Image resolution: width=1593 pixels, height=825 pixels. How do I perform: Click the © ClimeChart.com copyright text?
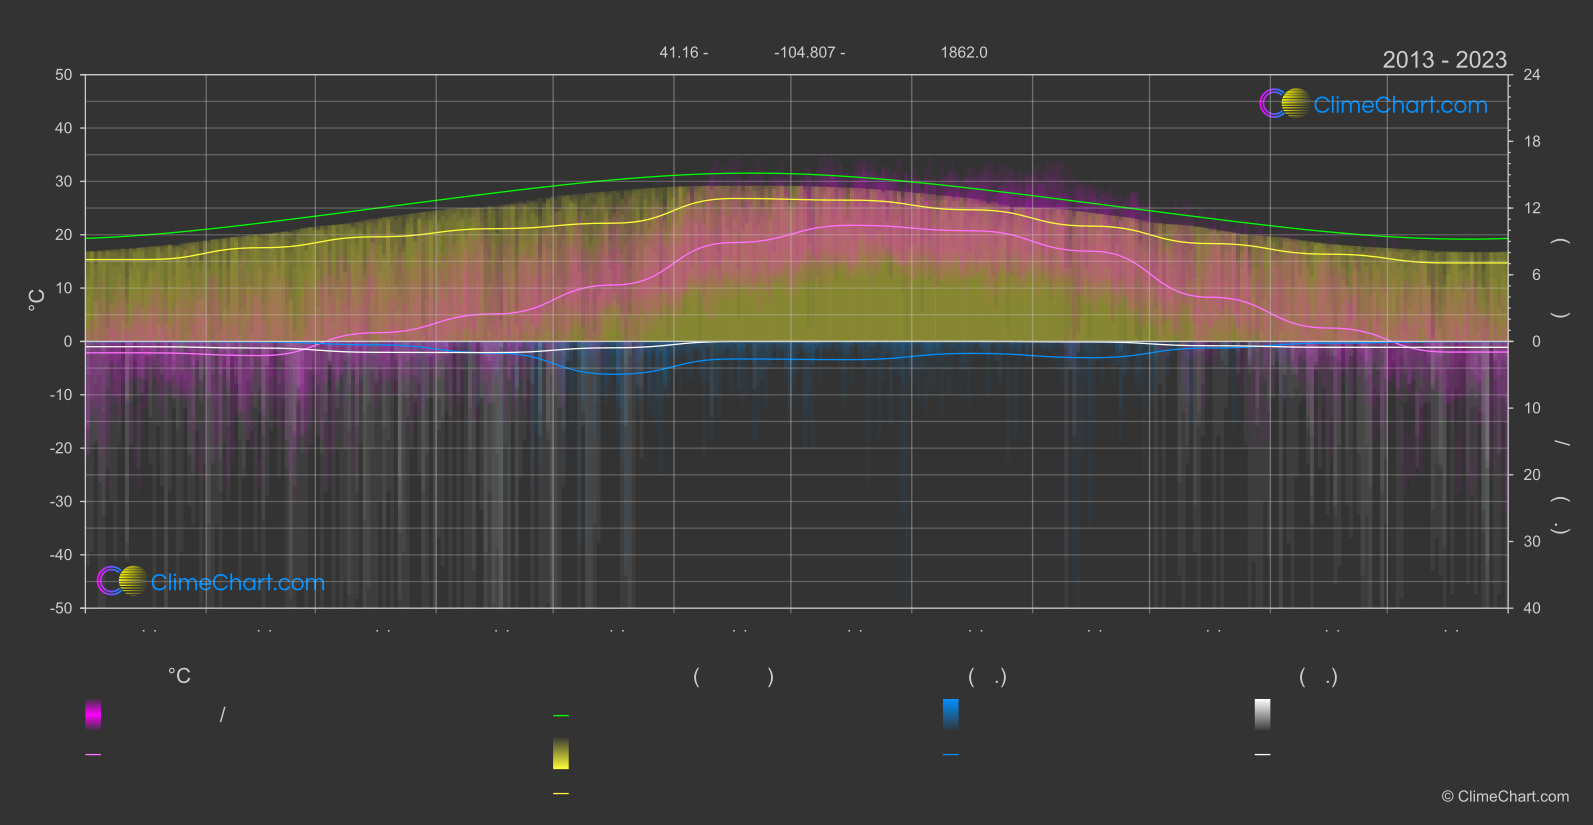(x=1505, y=797)
